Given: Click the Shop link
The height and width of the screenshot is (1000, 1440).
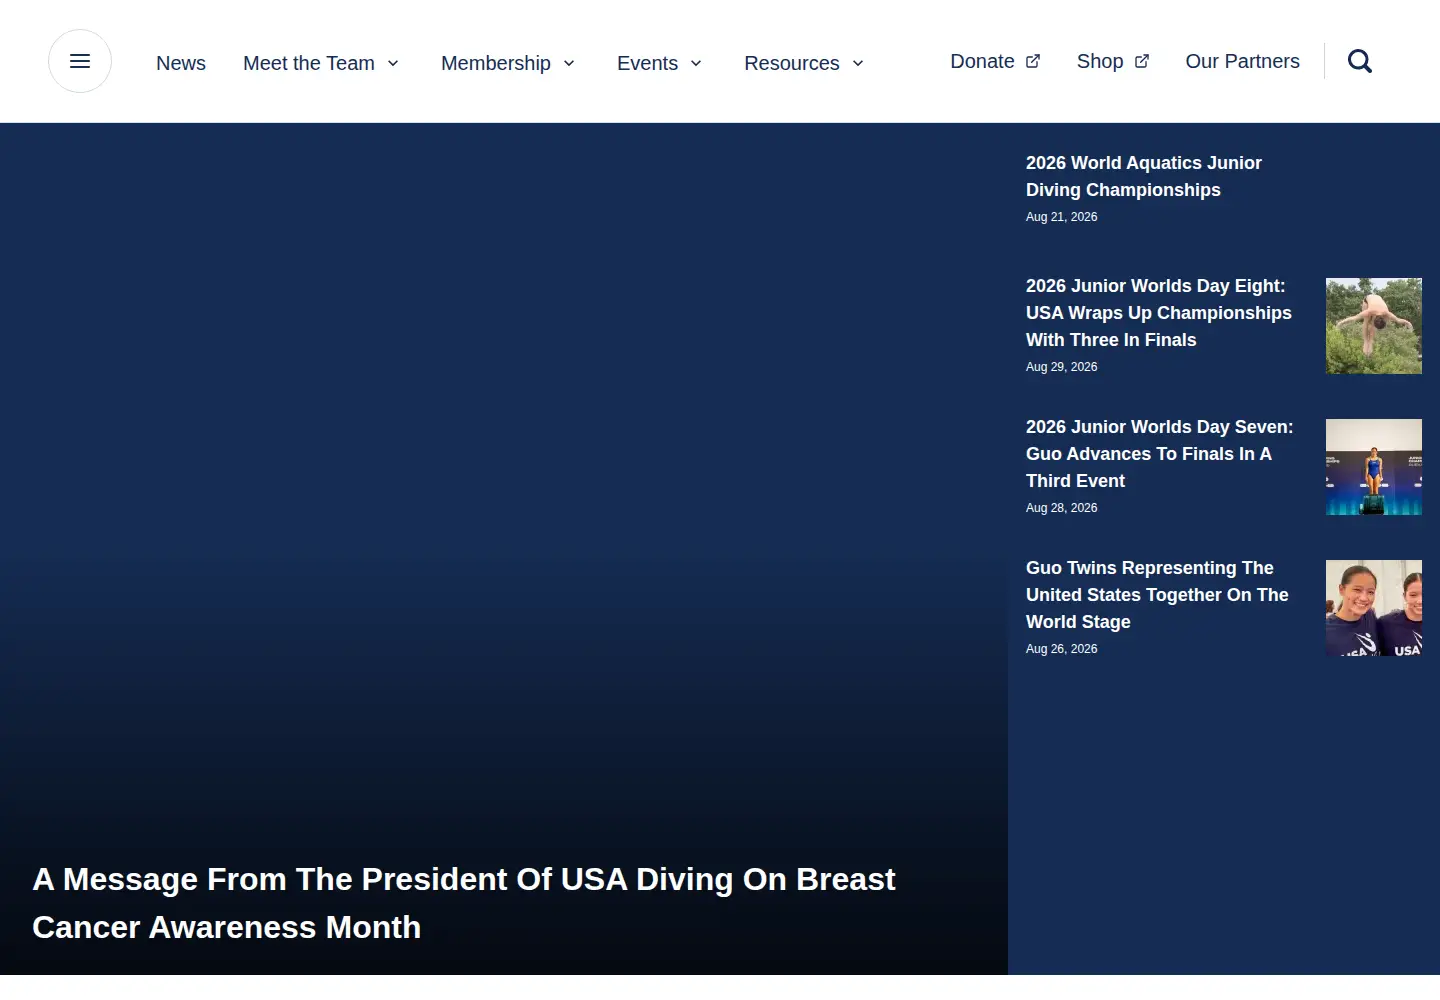Looking at the screenshot, I should point(1100,61).
